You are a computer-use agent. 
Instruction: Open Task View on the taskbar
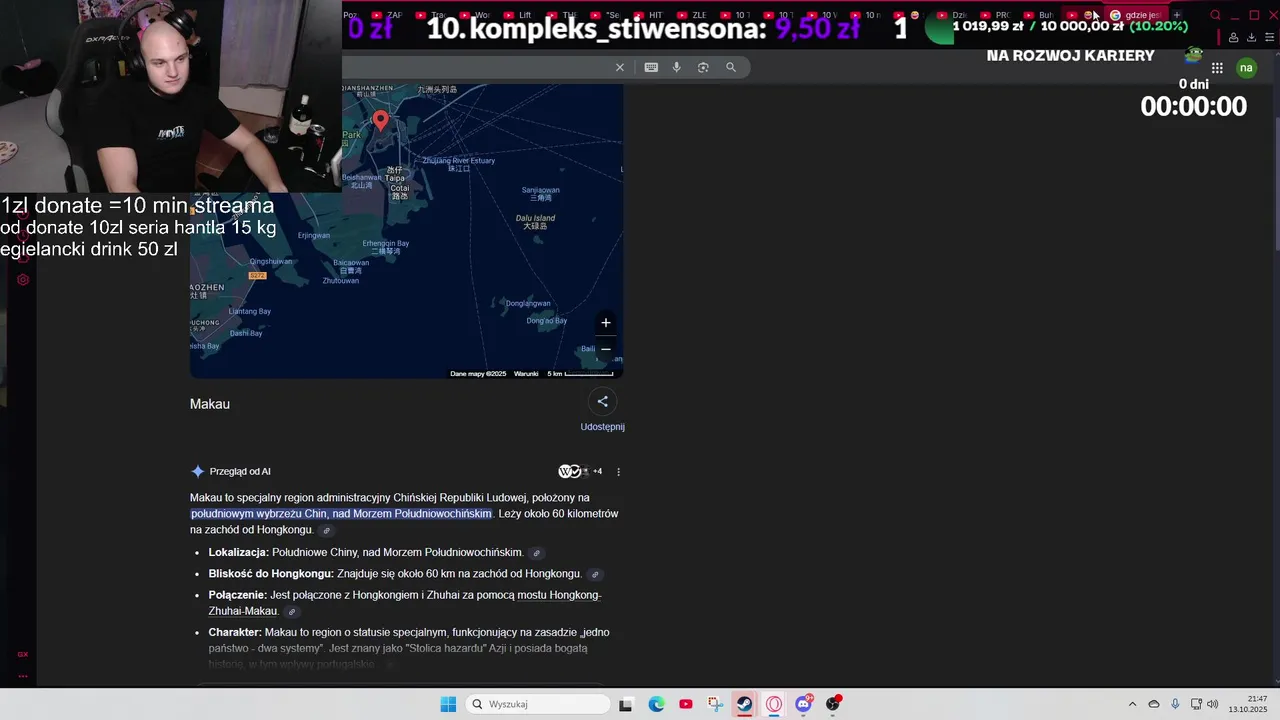pyautogui.click(x=625, y=704)
